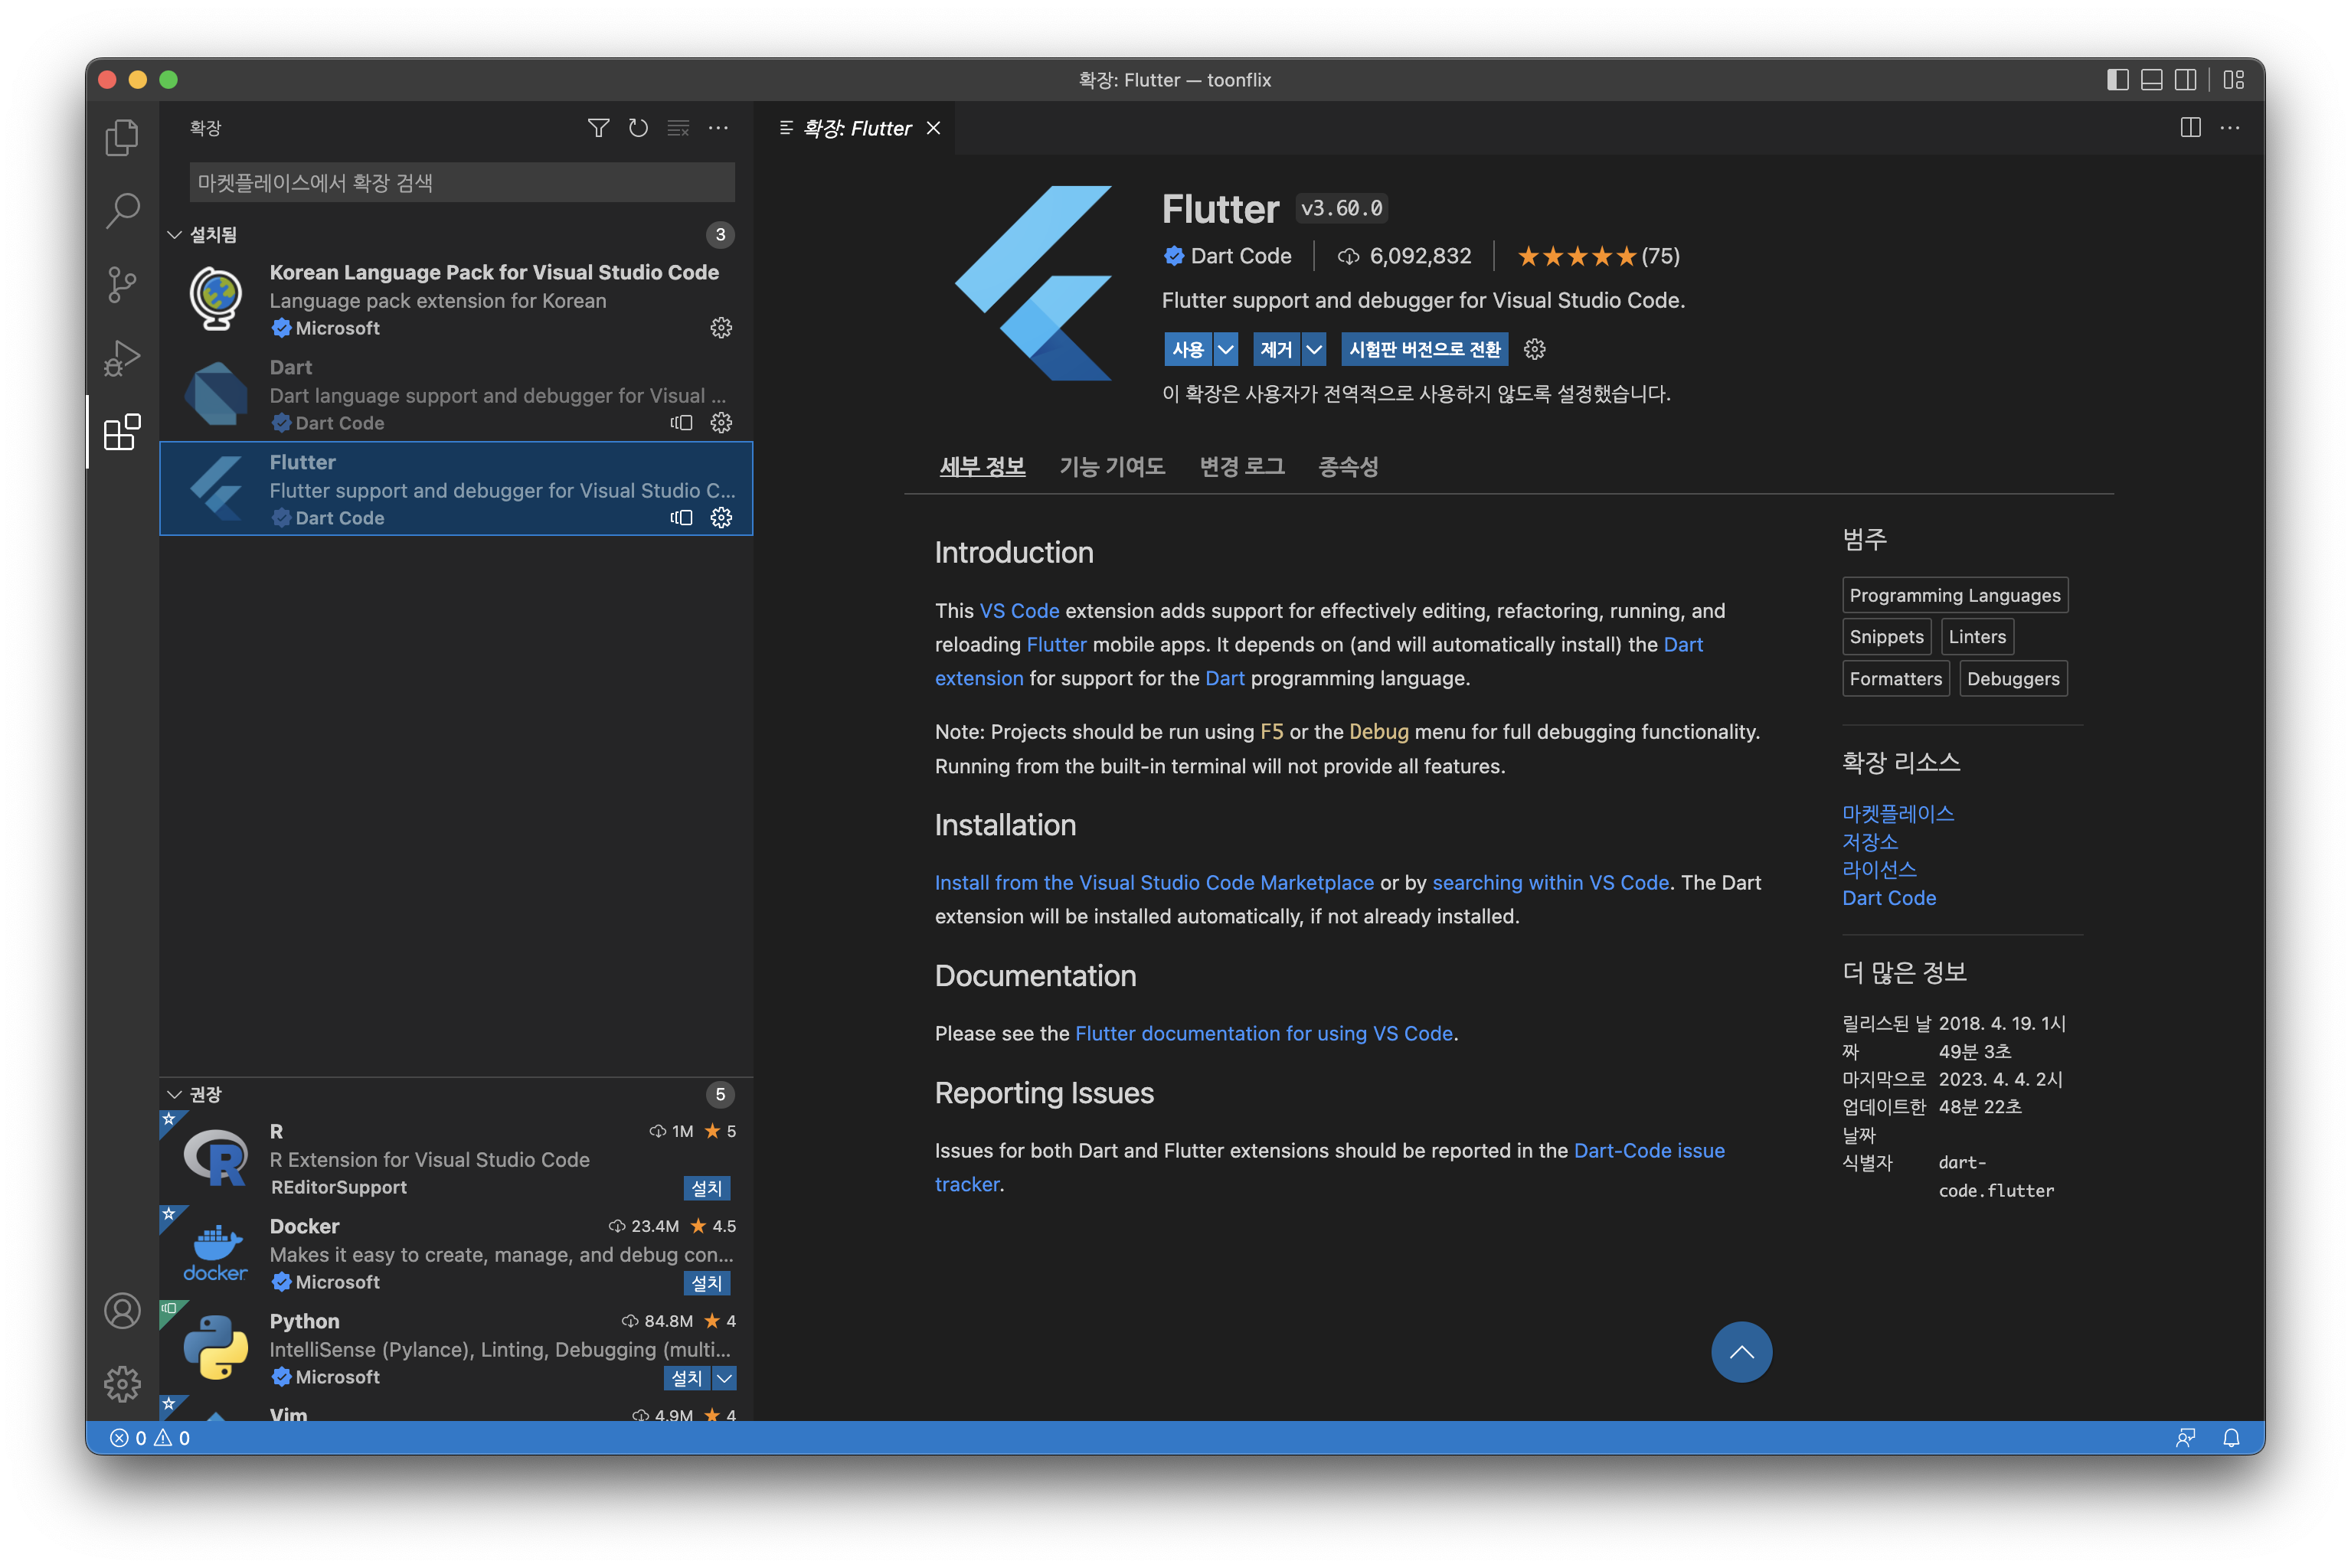
Task: Open the Explorer view in activity bar
Action: (122, 137)
